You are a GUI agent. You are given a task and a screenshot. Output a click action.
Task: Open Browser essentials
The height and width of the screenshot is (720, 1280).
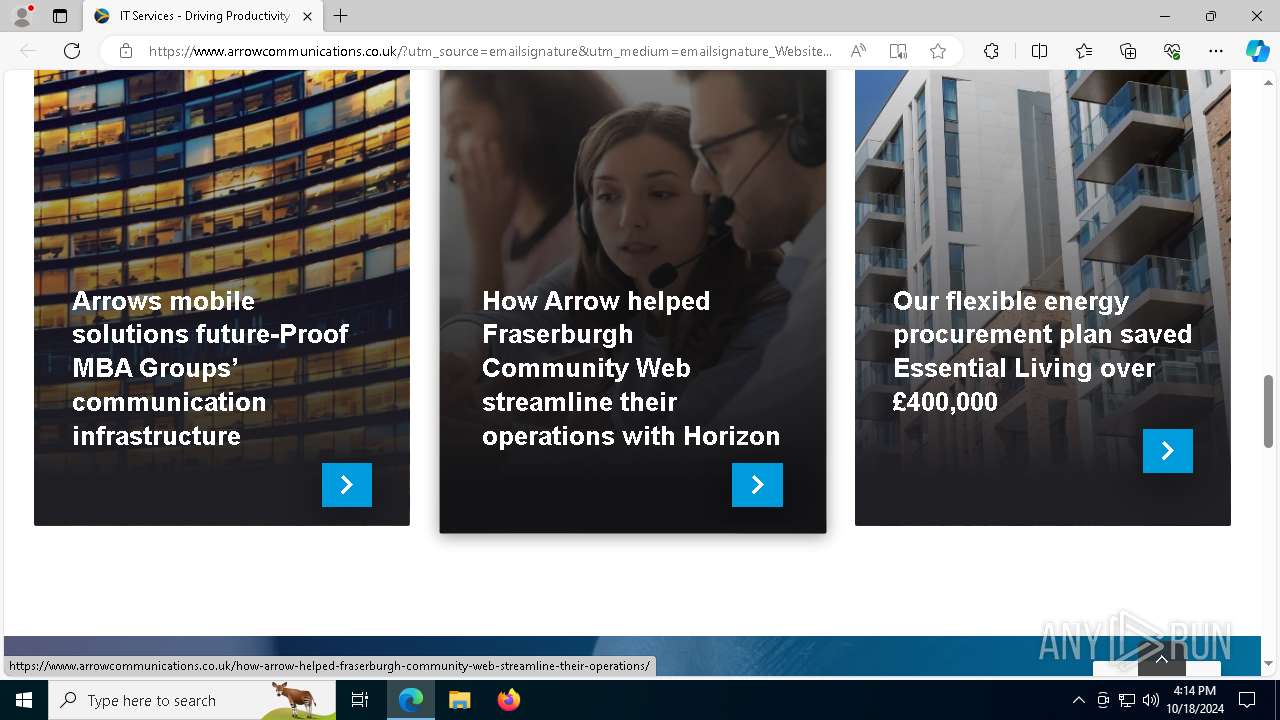click(1172, 51)
